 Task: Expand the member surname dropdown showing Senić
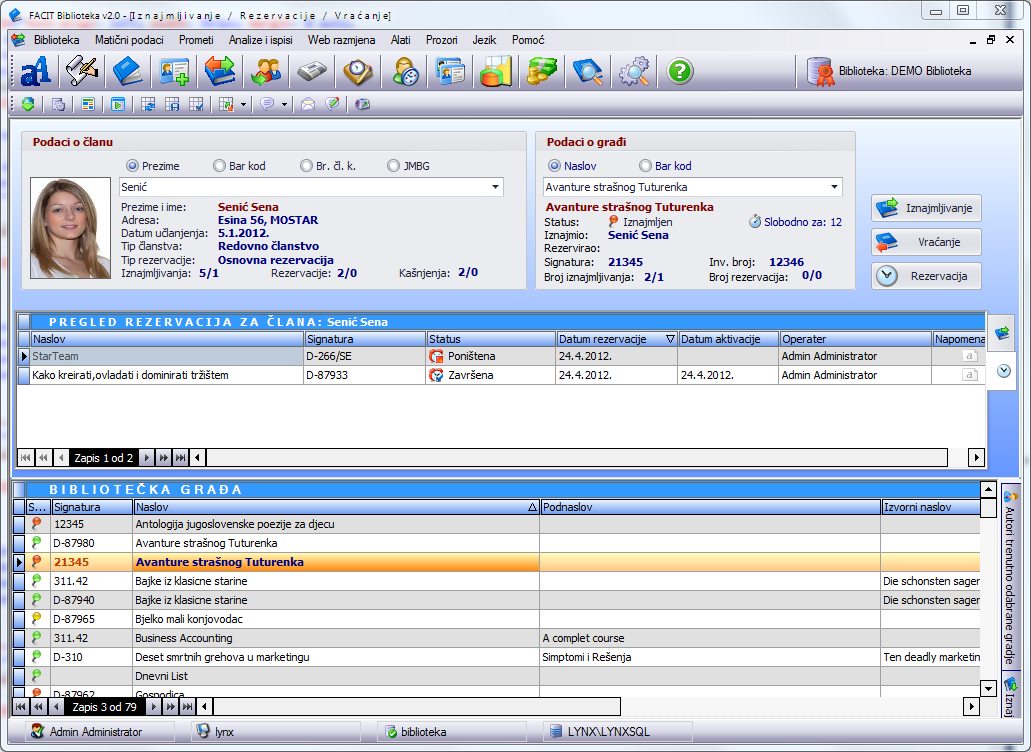(x=496, y=187)
